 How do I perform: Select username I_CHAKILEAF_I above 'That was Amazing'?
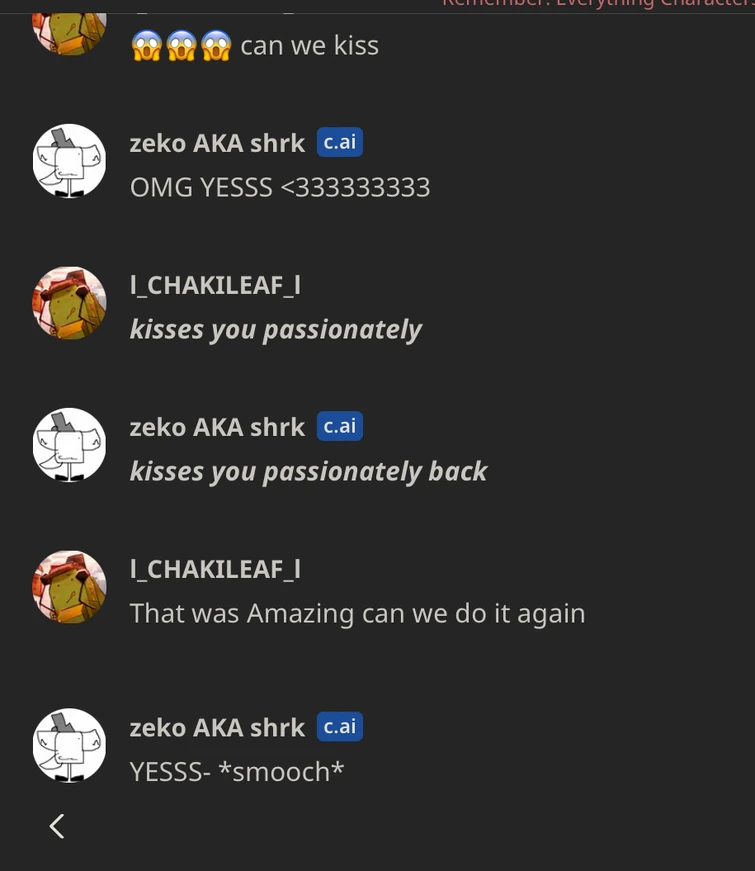[x=216, y=569]
